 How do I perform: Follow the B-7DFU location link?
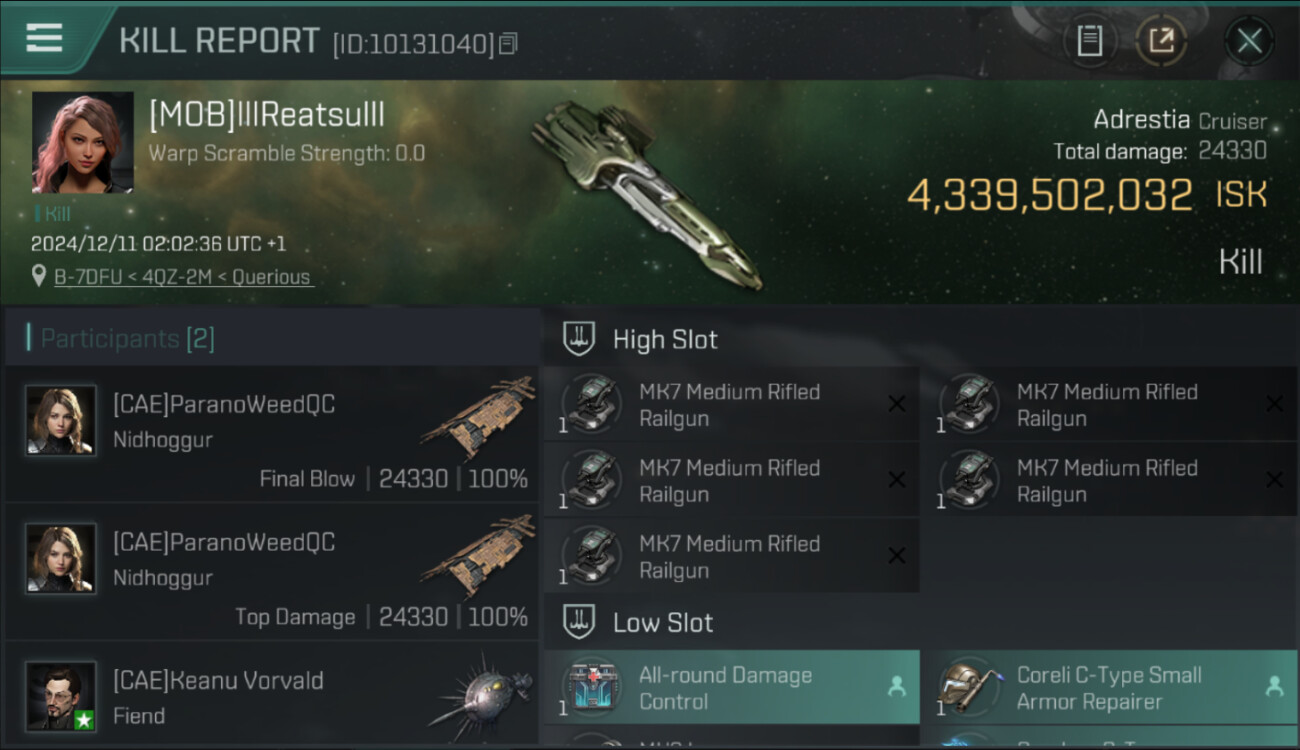point(183,277)
